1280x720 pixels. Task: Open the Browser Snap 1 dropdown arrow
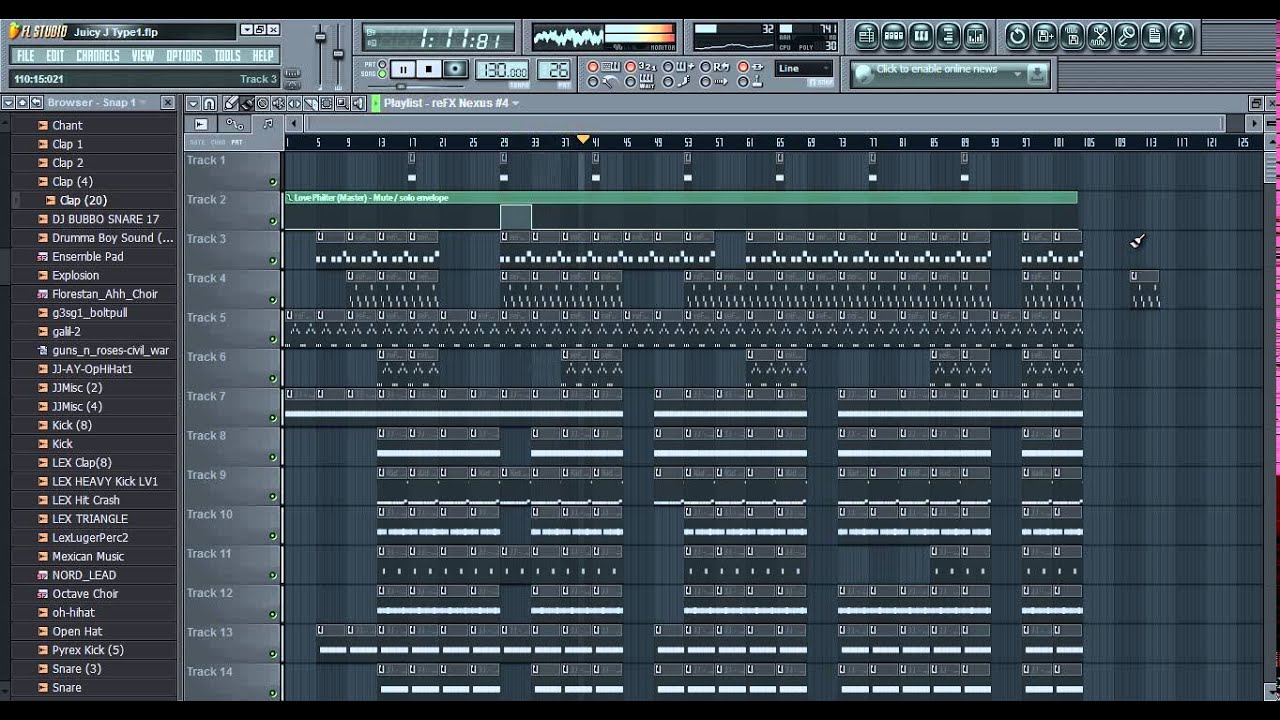(x=144, y=103)
